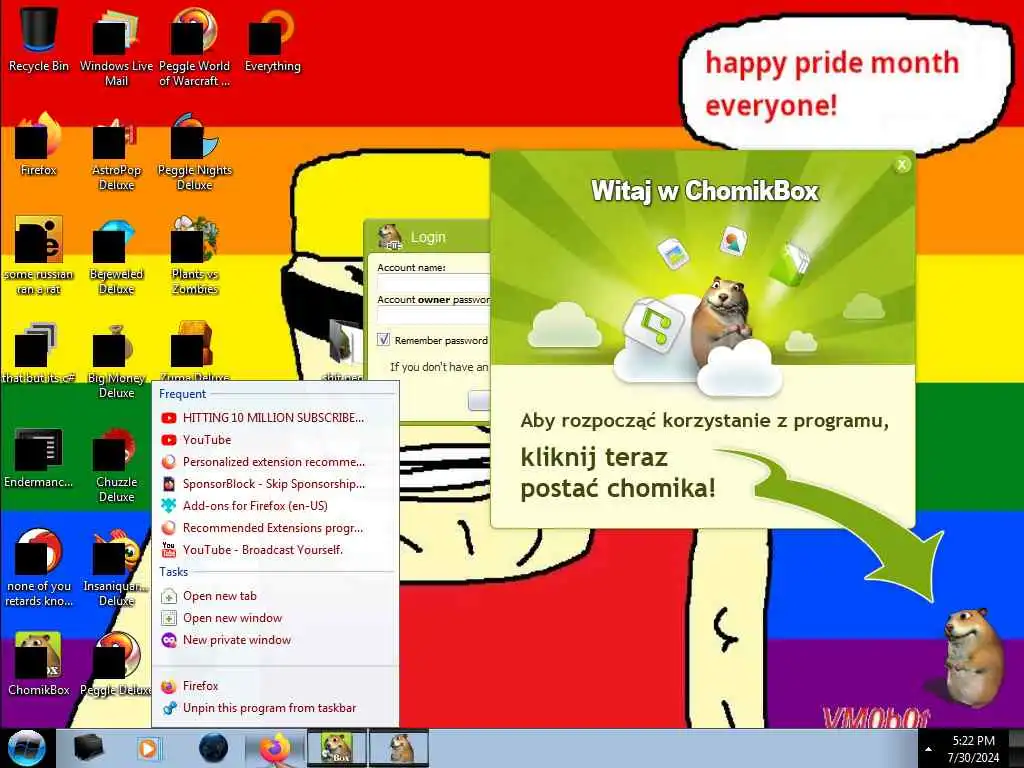Select the 'none of you' desktop shortcut
The height and width of the screenshot is (768, 1024).
[x=39, y=568]
